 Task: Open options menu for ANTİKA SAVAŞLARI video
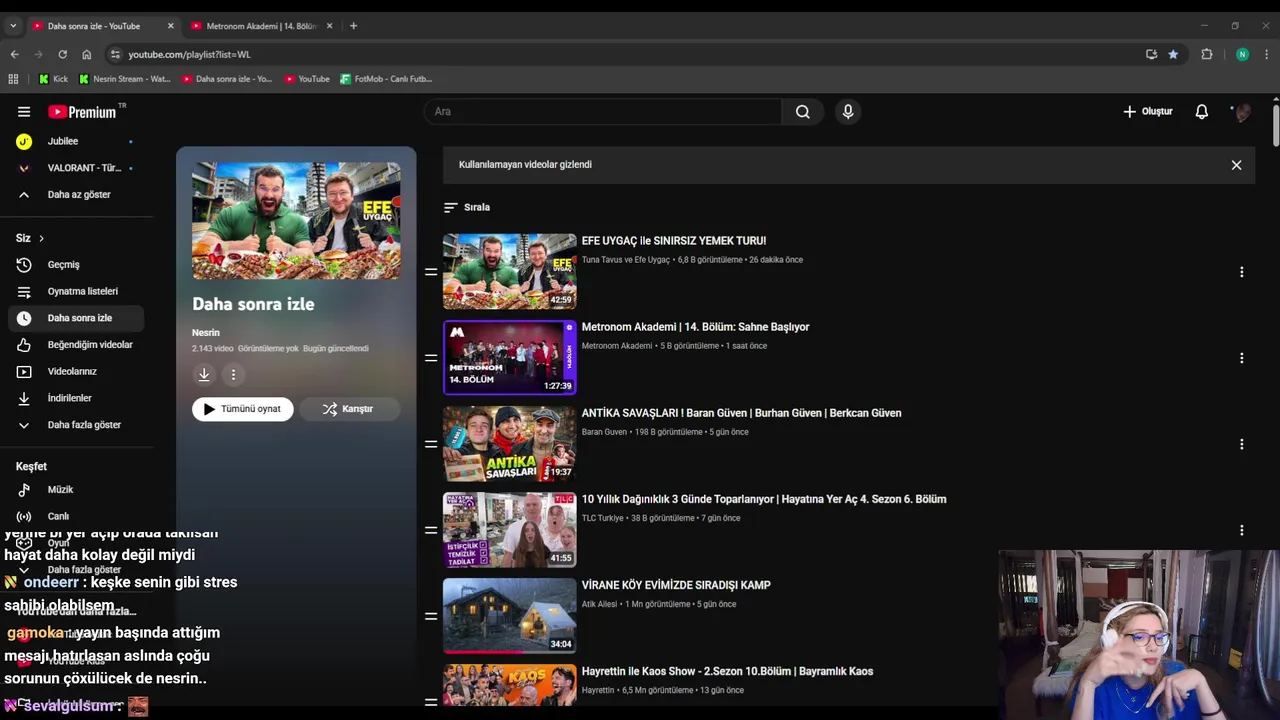tap(1241, 444)
